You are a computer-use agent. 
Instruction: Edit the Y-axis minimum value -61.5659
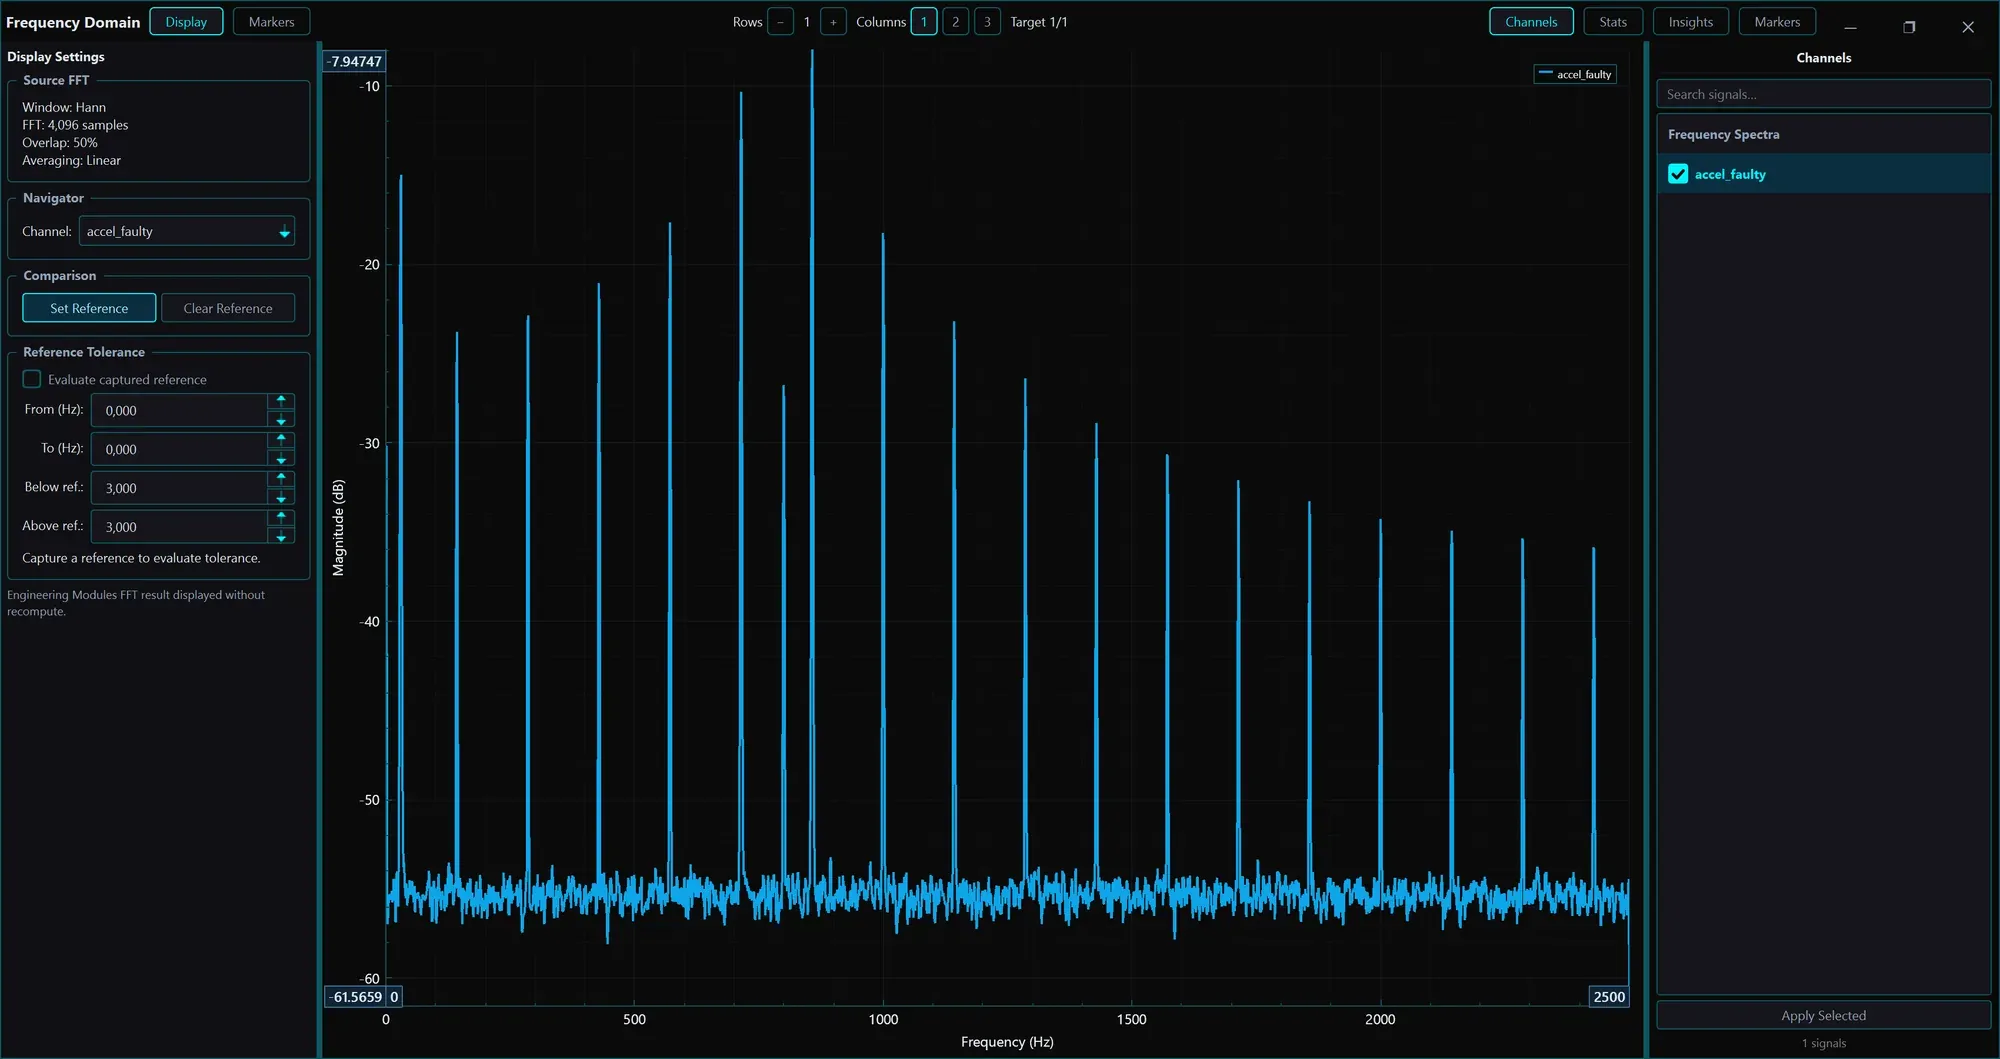[356, 997]
